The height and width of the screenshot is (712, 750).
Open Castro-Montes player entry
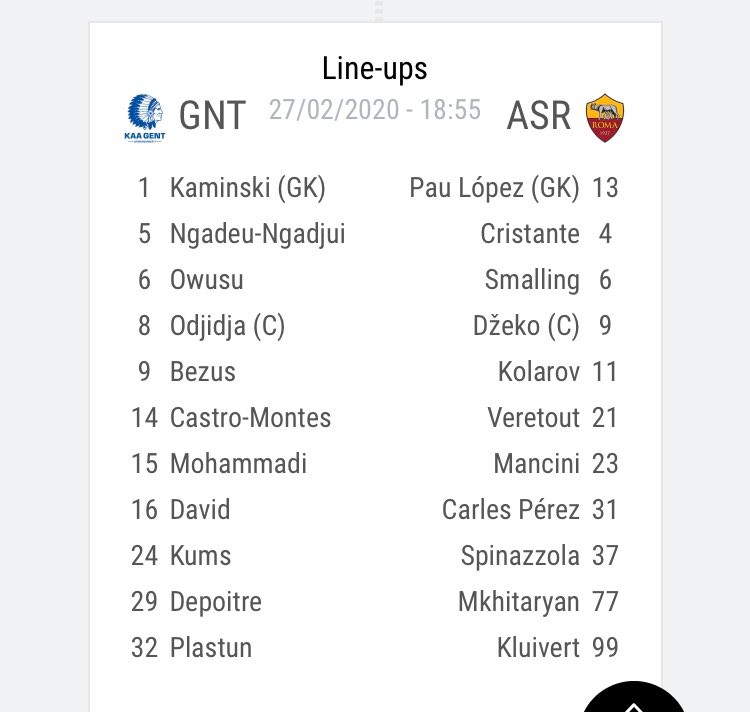pos(251,417)
